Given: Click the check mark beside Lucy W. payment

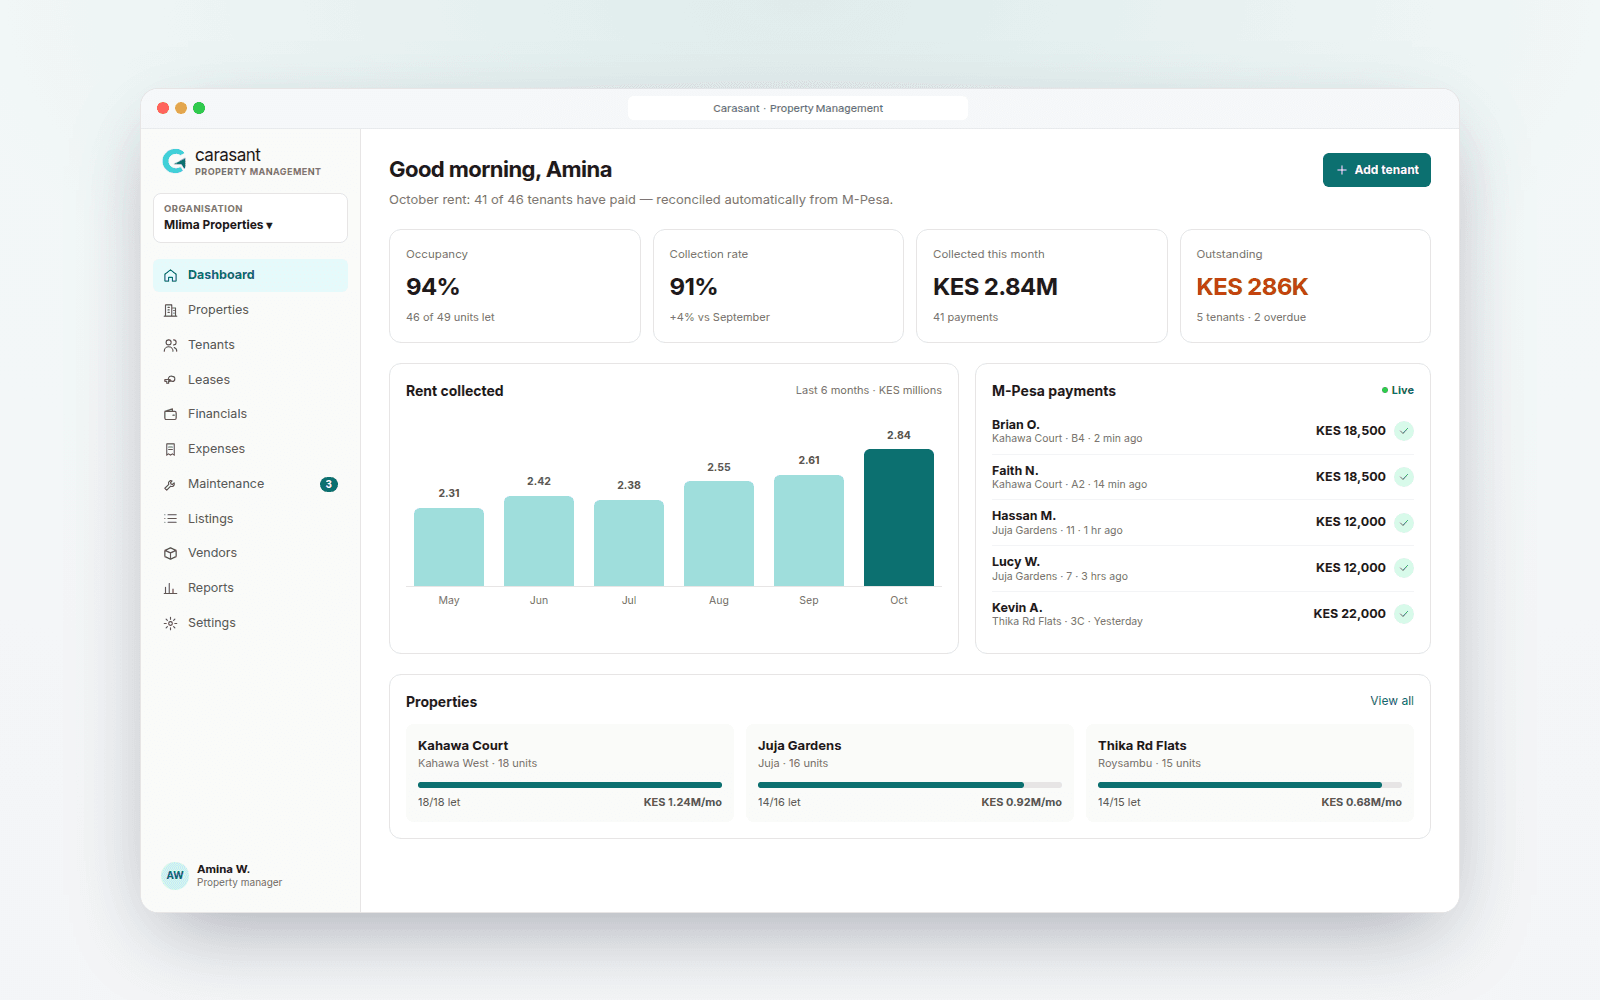Looking at the screenshot, I should (x=1404, y=568).
